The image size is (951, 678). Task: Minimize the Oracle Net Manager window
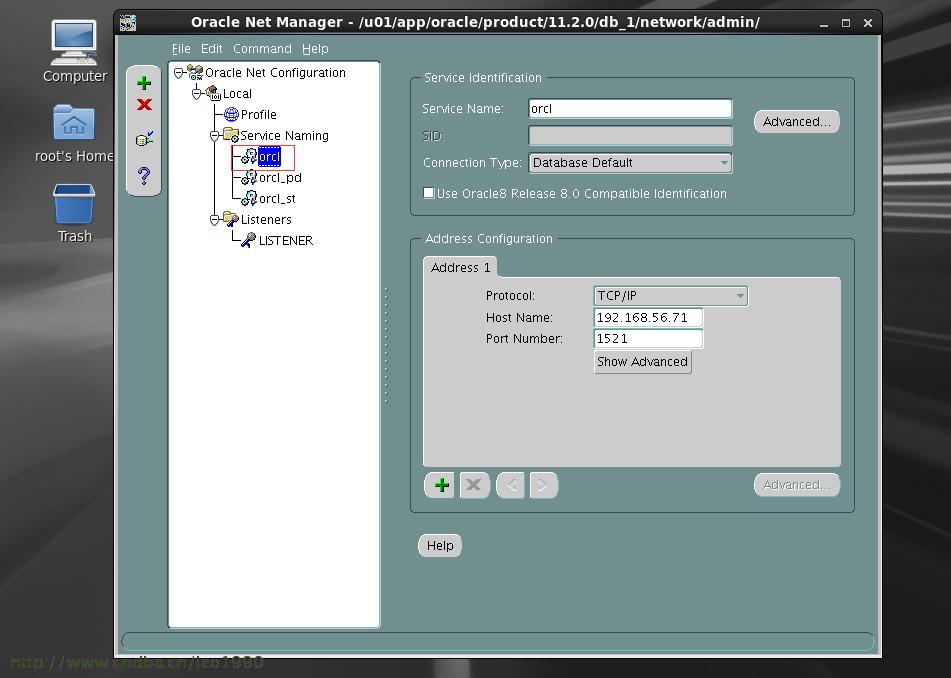[x=823, y=24]
